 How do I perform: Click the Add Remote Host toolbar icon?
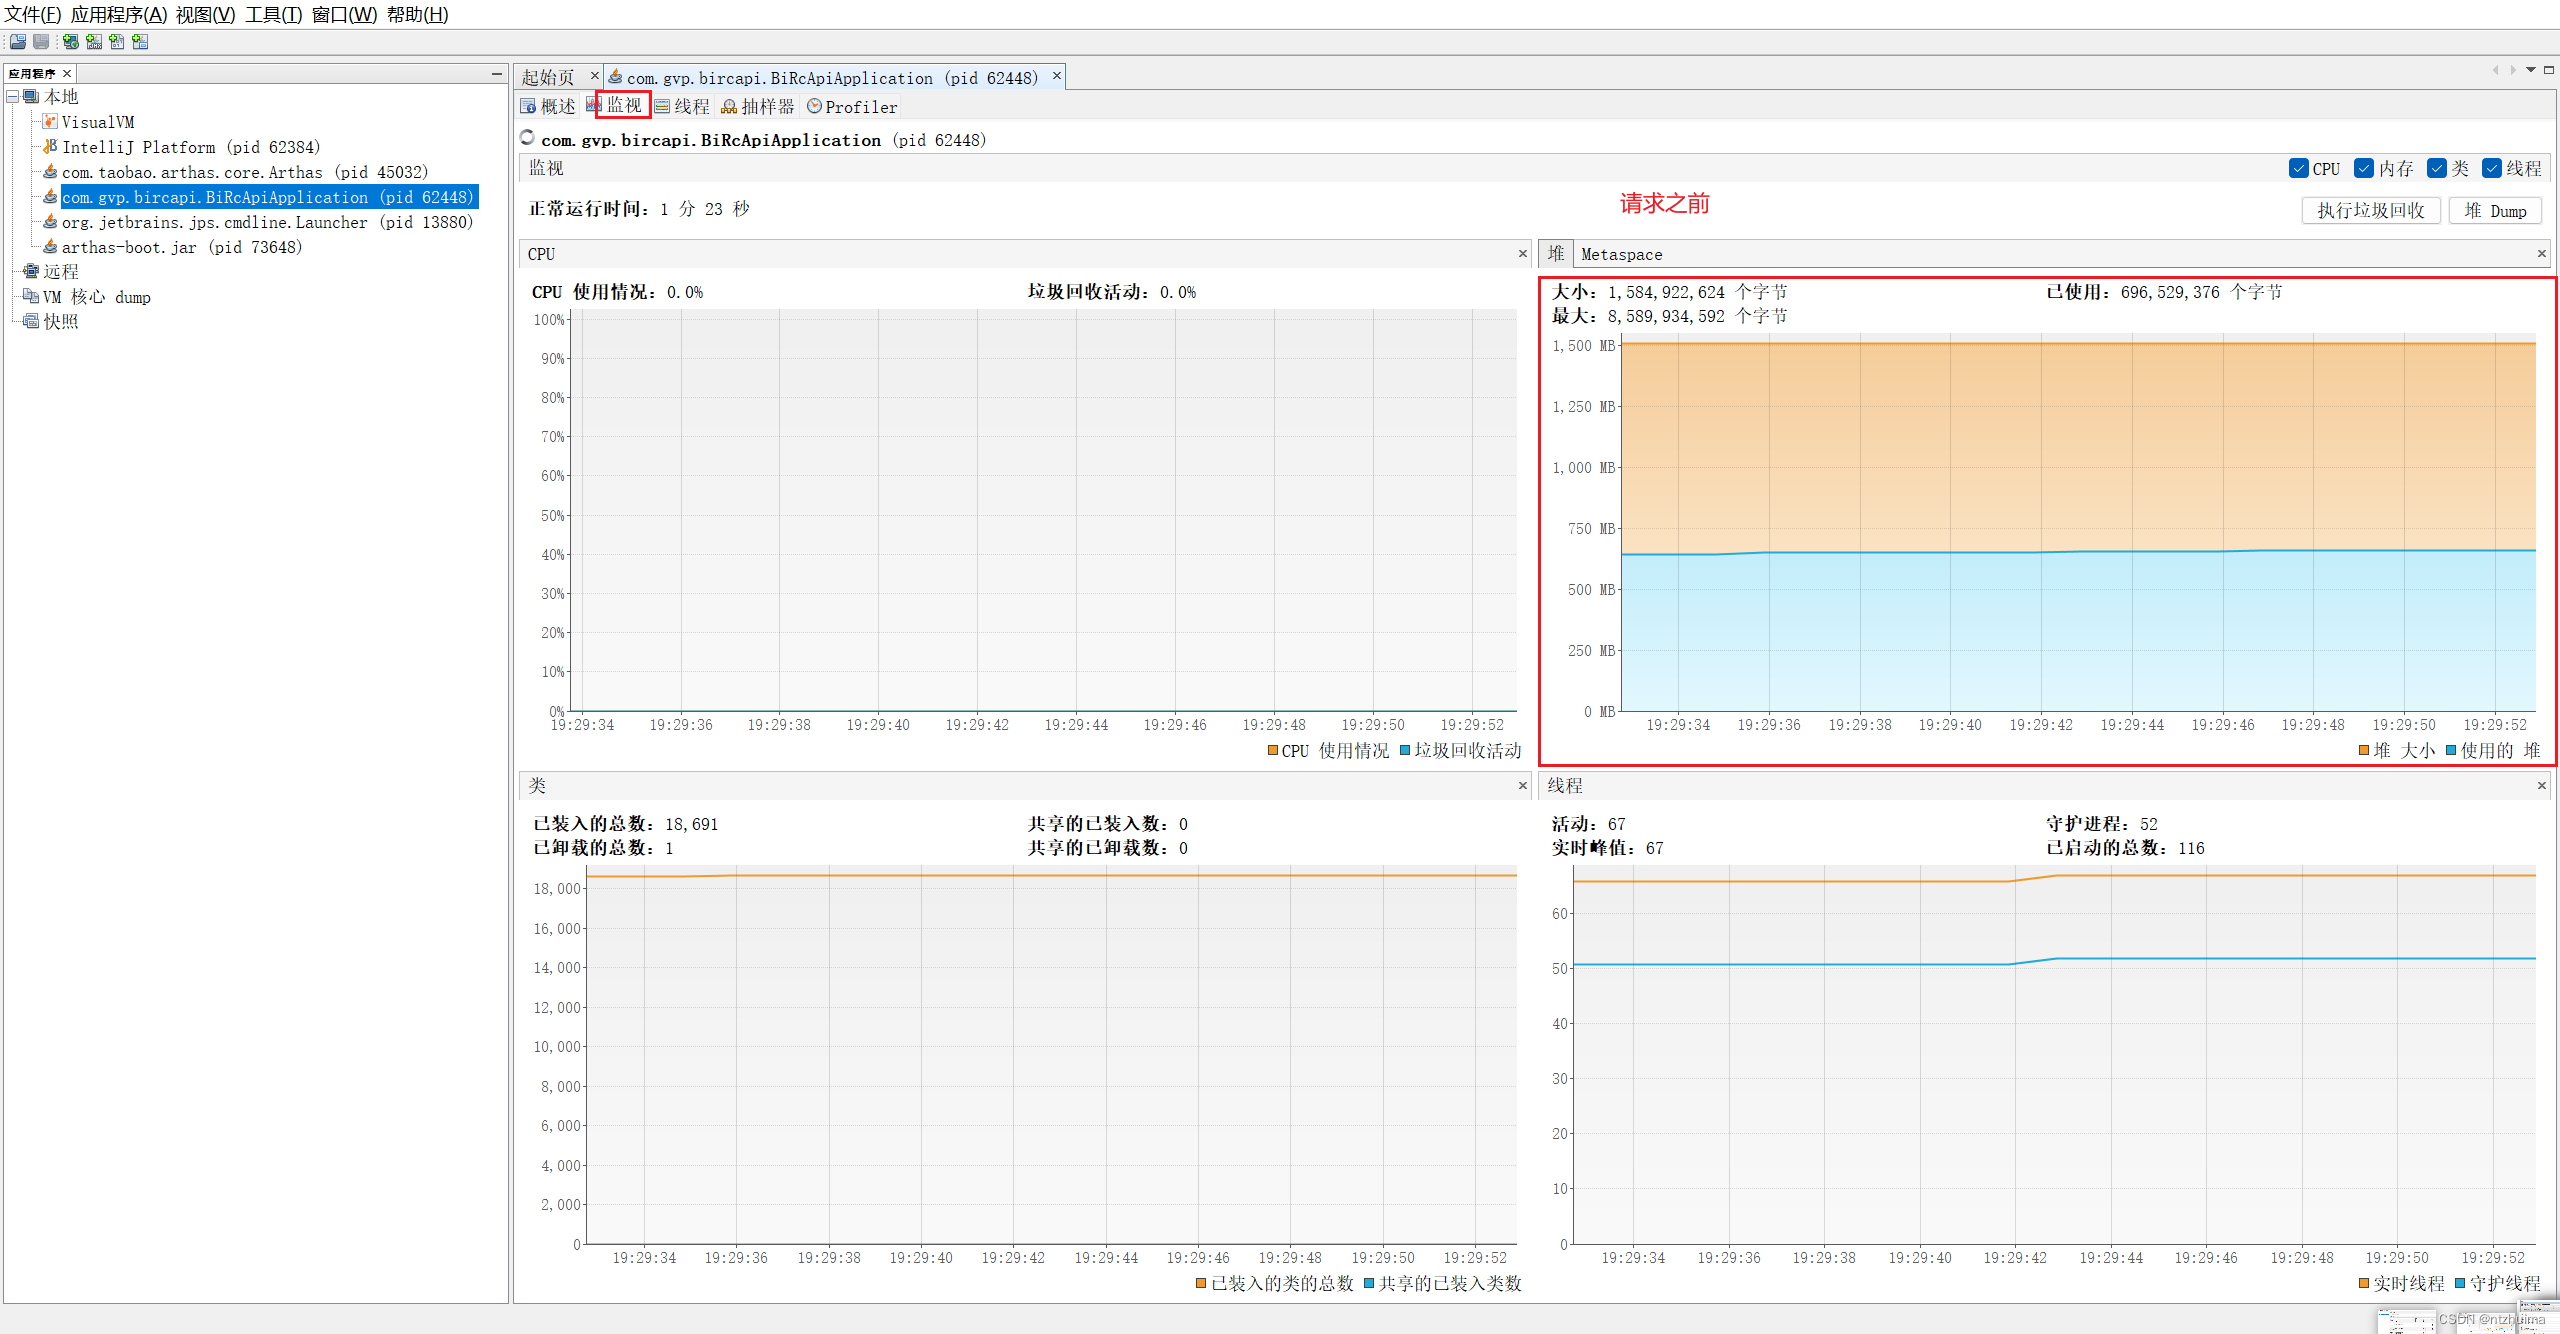point(70,42)
